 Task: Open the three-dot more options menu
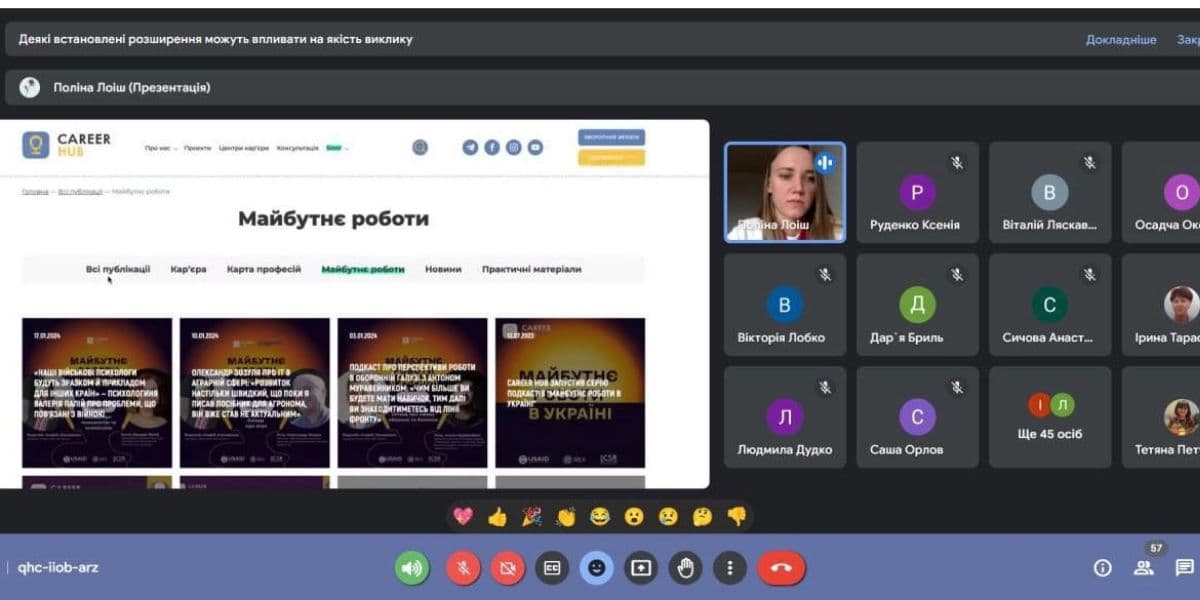[x=730, y=568]
